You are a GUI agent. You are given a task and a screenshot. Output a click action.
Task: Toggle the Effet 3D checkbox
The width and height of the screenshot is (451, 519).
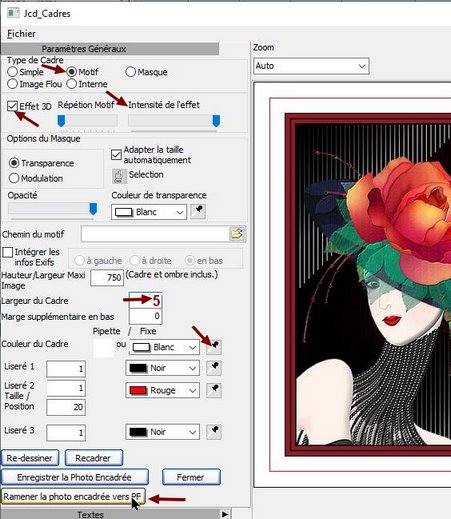click(x=12, y=106)
